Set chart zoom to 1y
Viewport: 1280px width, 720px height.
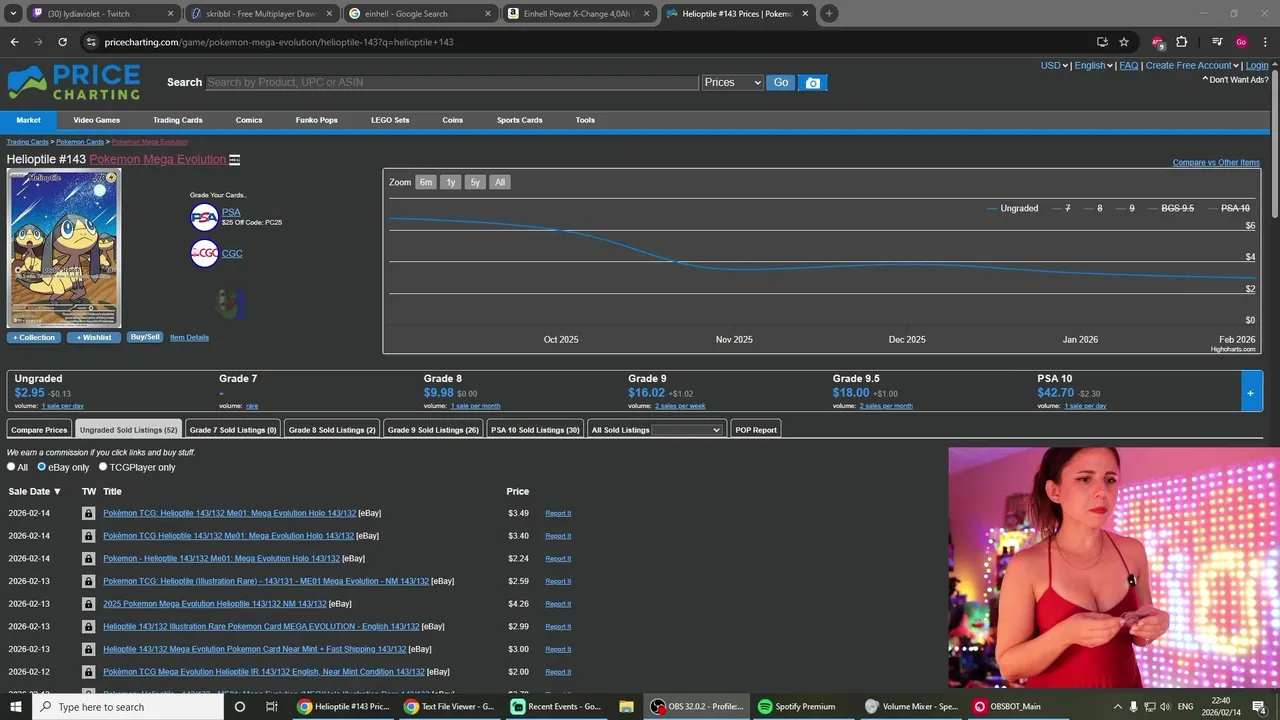point(451,182)
